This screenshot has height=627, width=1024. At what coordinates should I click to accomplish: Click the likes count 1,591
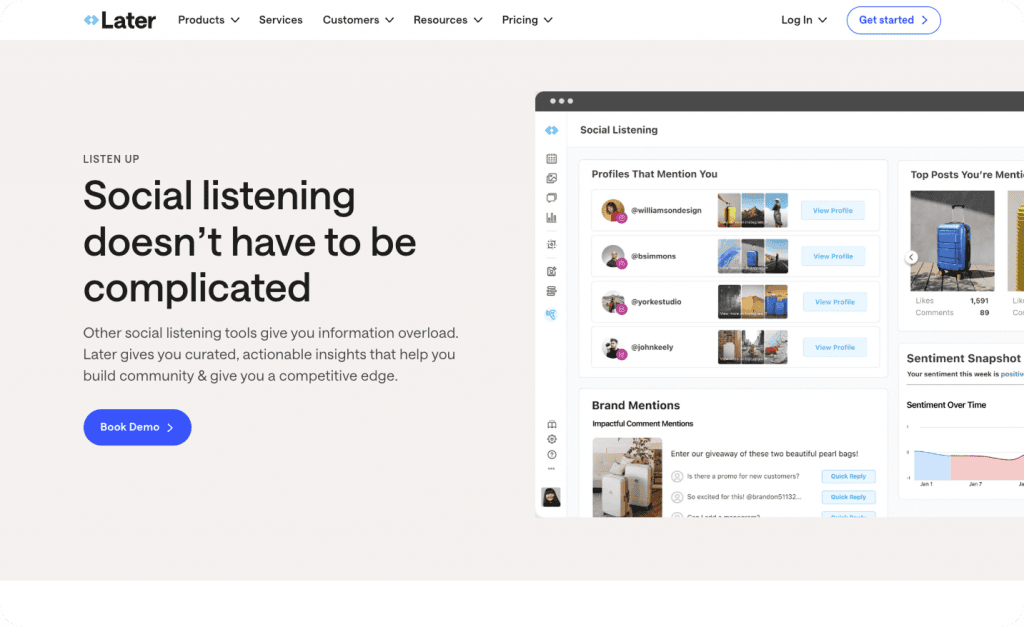(979, 301)
